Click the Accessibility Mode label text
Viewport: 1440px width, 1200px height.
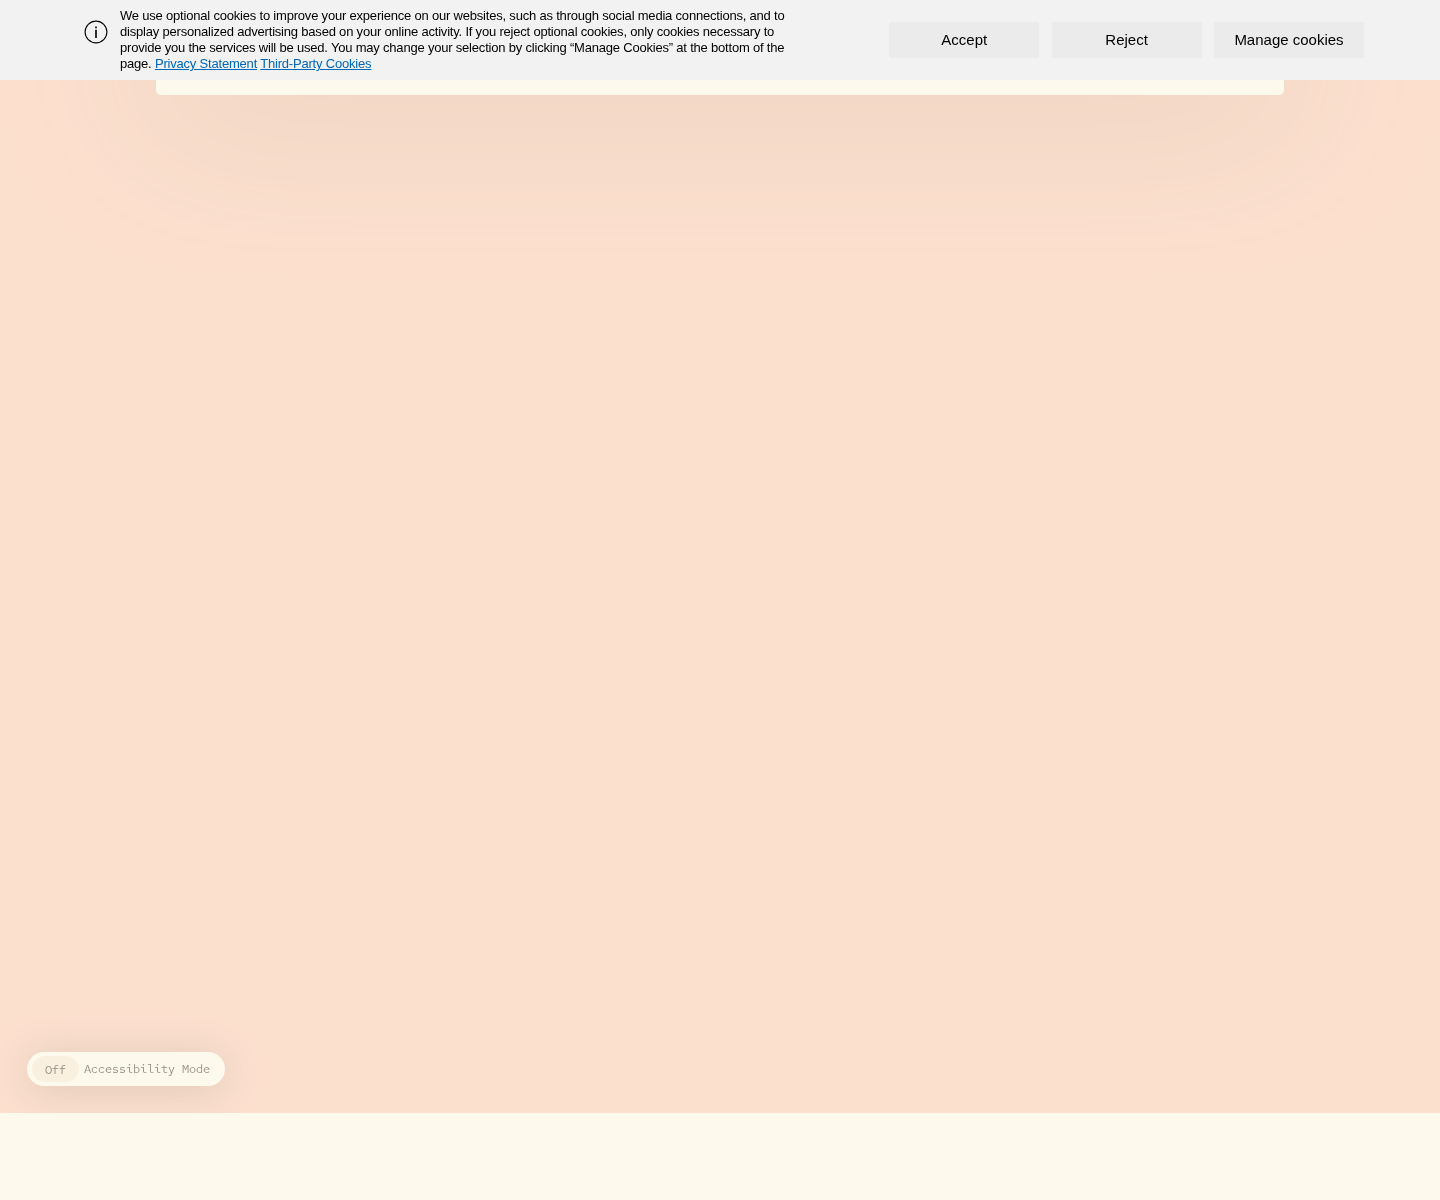(x=147, y=1069)
